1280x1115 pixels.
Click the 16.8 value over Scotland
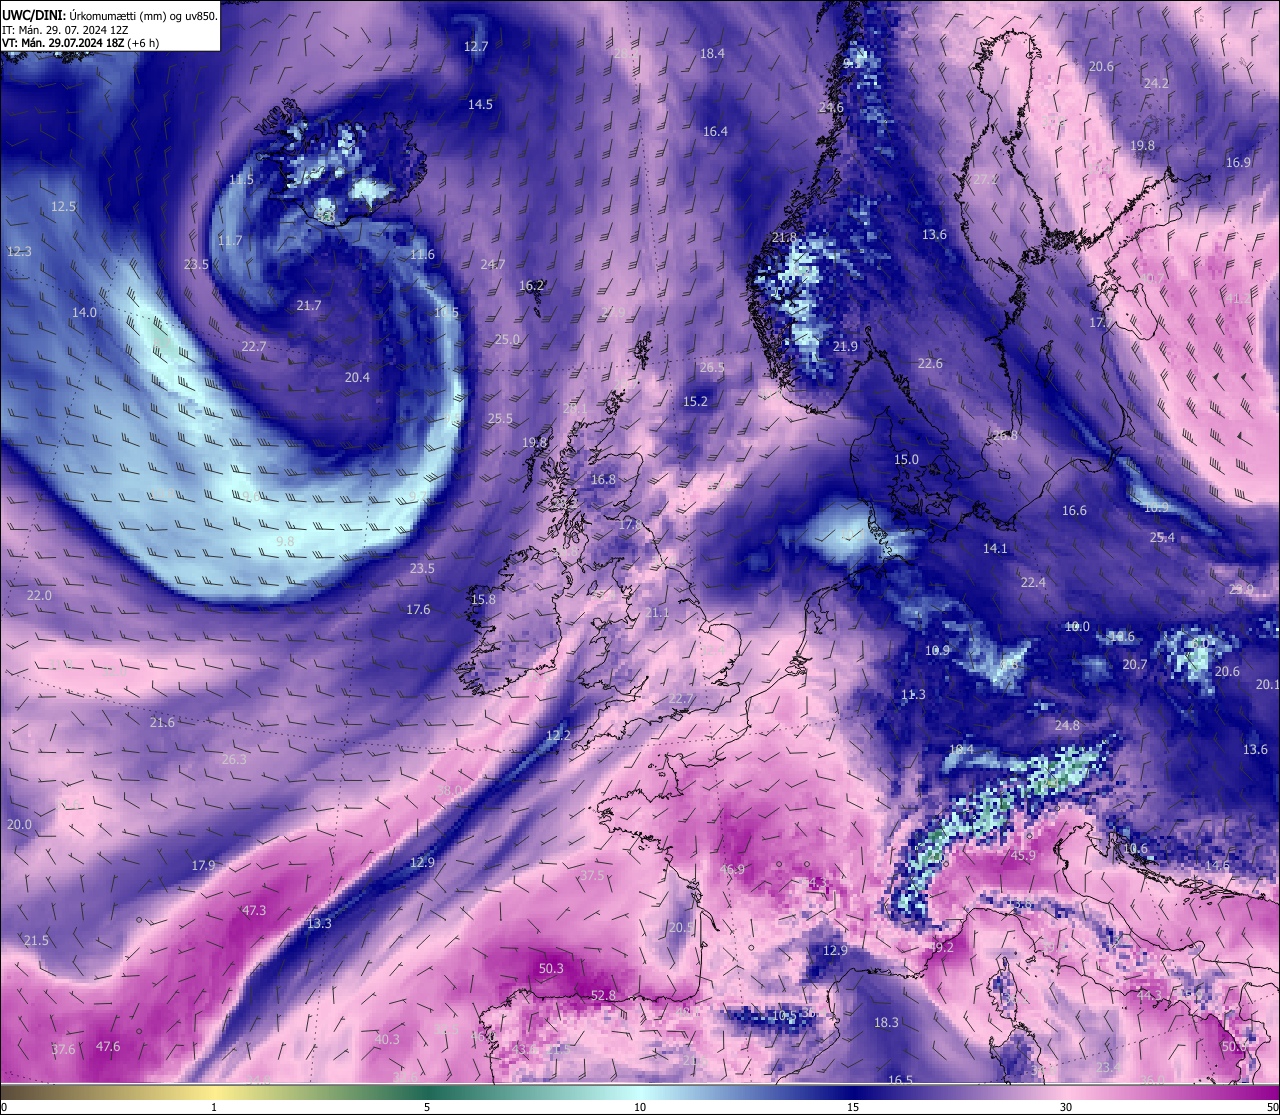point(603,479)
